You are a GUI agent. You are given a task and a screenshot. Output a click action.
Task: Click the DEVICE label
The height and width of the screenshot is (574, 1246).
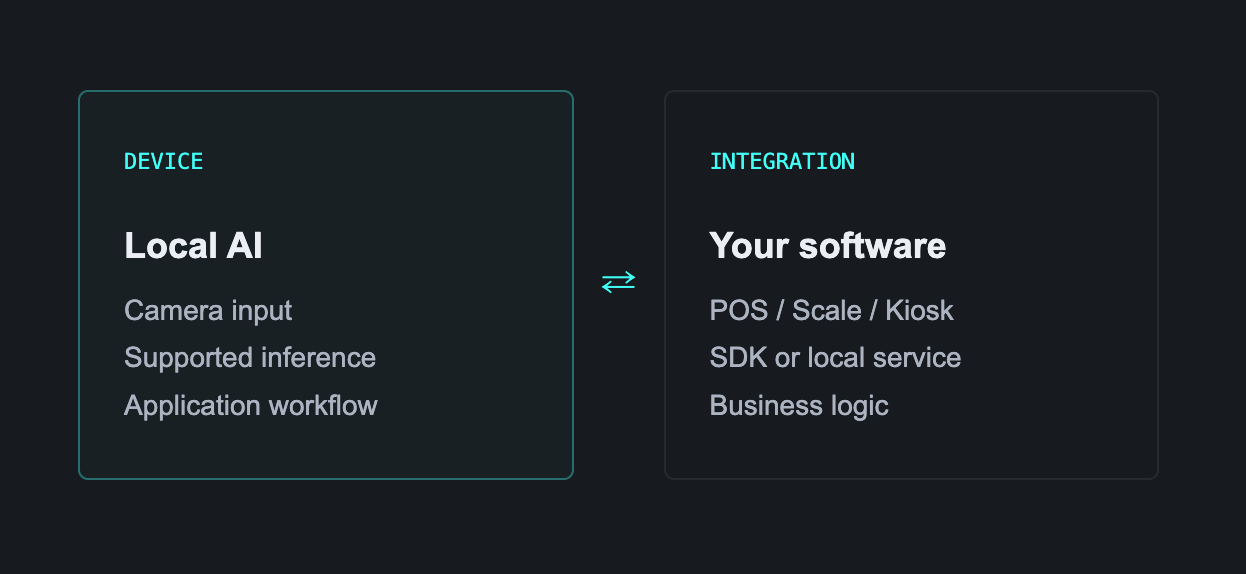[x=164, y=161]
